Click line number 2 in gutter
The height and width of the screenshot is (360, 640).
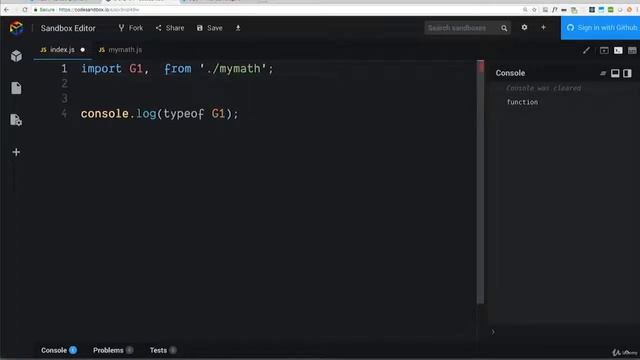coord(64,83)
